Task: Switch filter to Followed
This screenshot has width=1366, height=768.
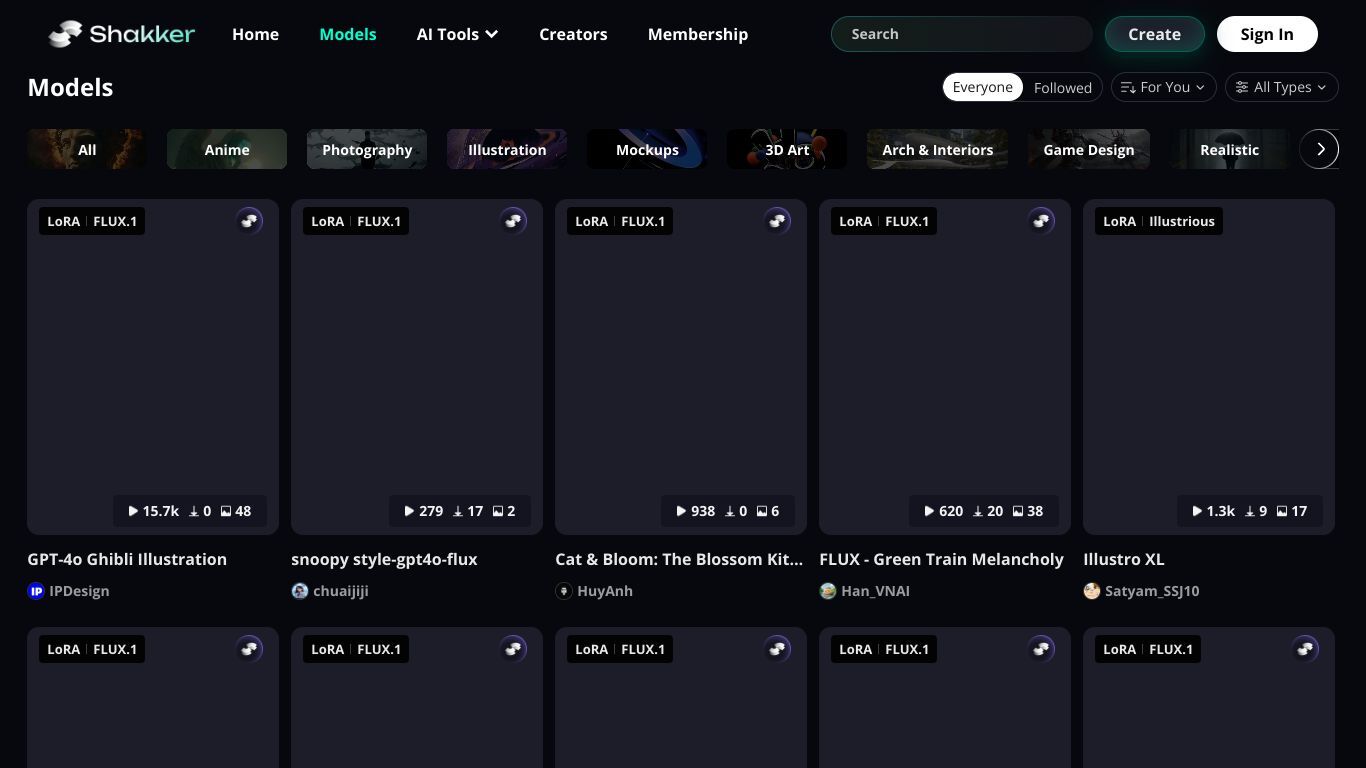Action: coord(1063,87)
